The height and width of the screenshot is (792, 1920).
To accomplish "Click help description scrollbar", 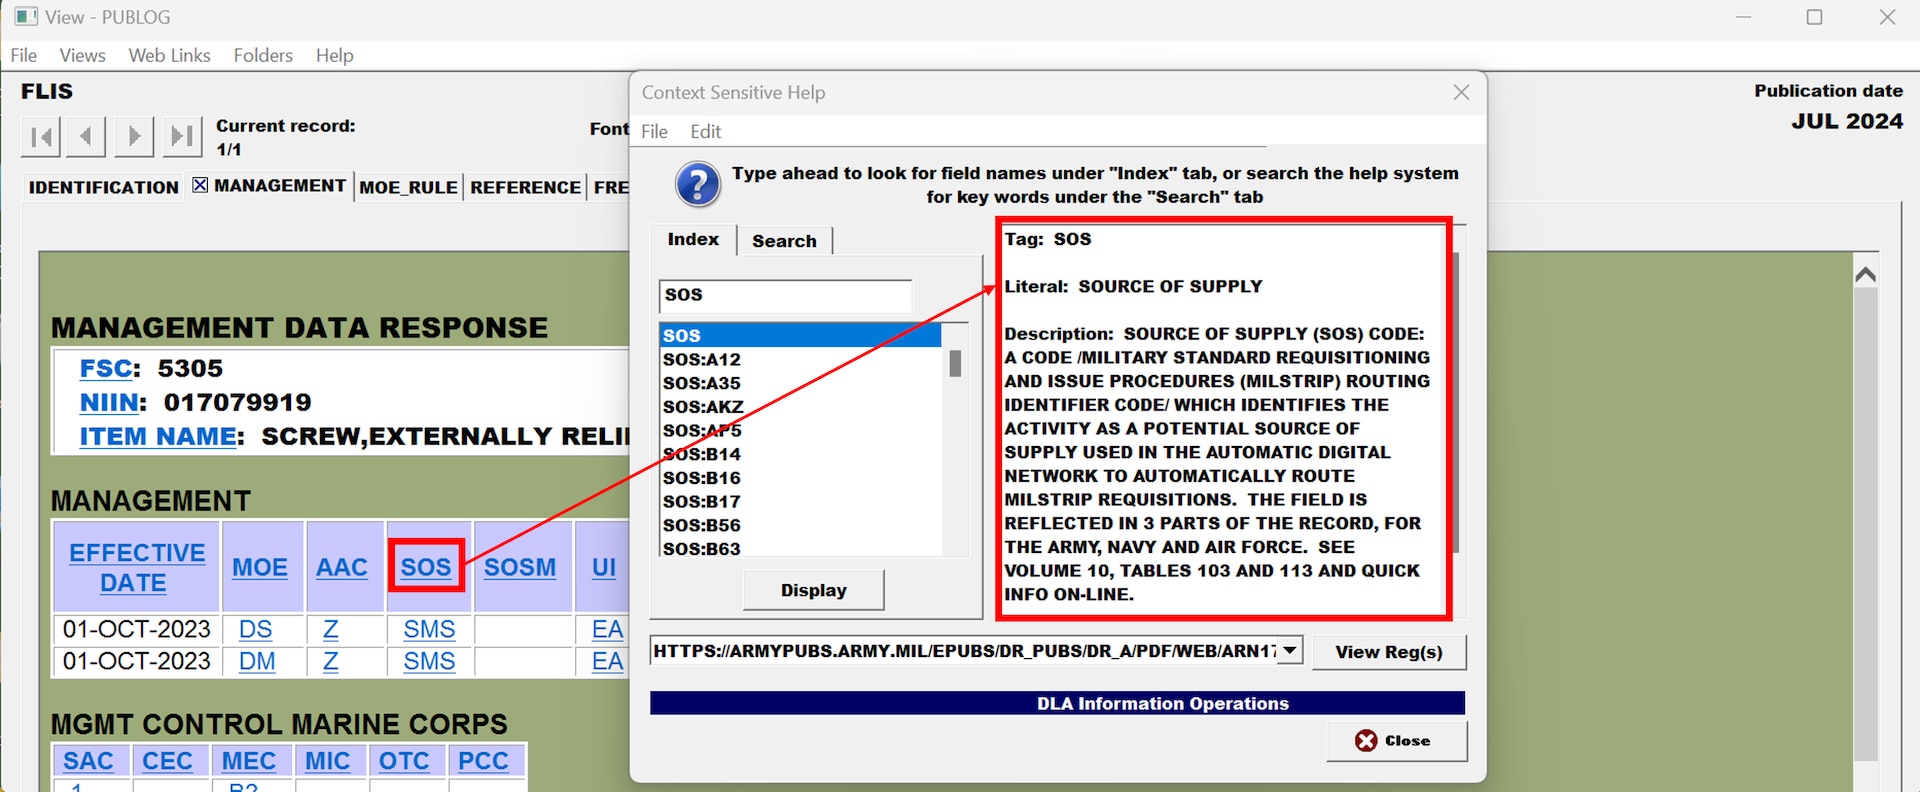I will click(x=1456, y=402).
